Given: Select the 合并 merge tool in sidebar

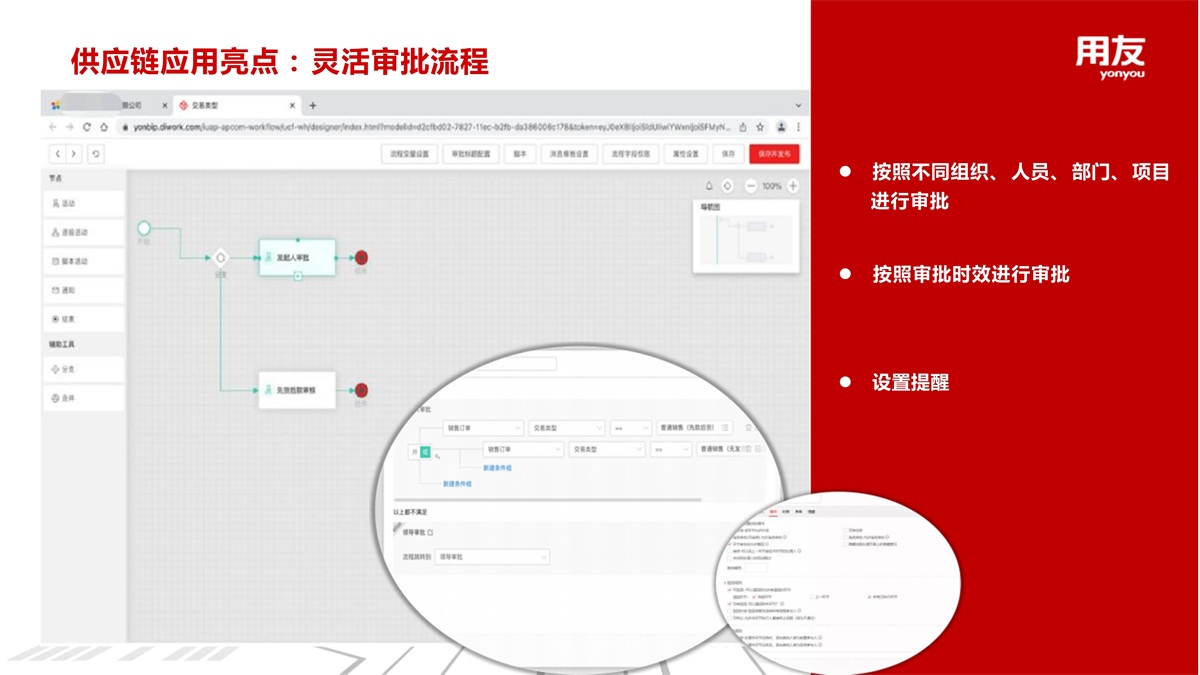Looking at the screenshot, I should click(84, 398).
